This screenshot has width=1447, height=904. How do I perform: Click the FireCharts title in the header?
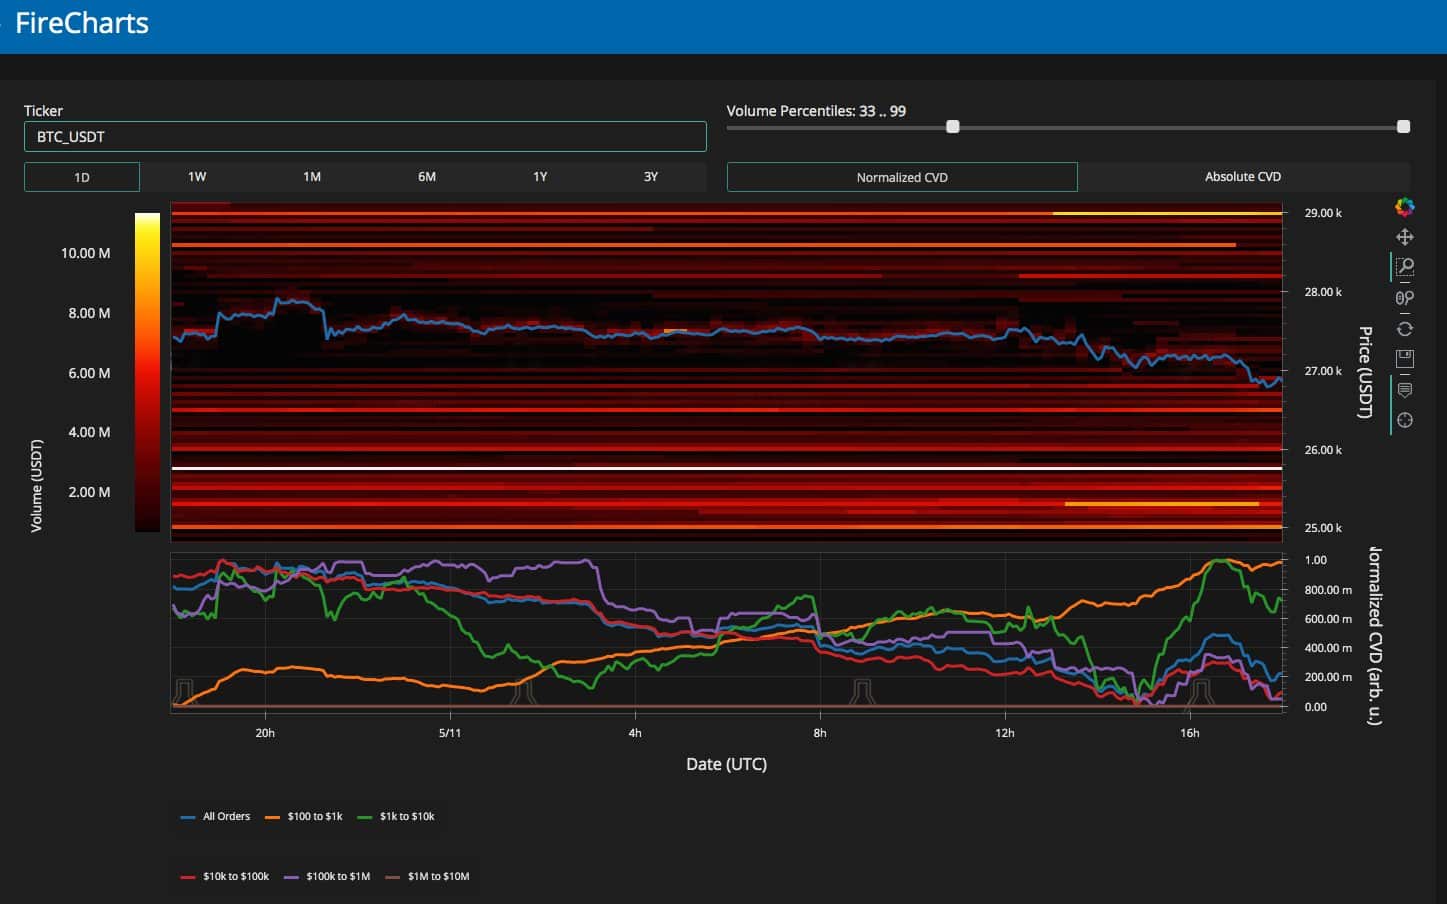[x=82, y=23]
